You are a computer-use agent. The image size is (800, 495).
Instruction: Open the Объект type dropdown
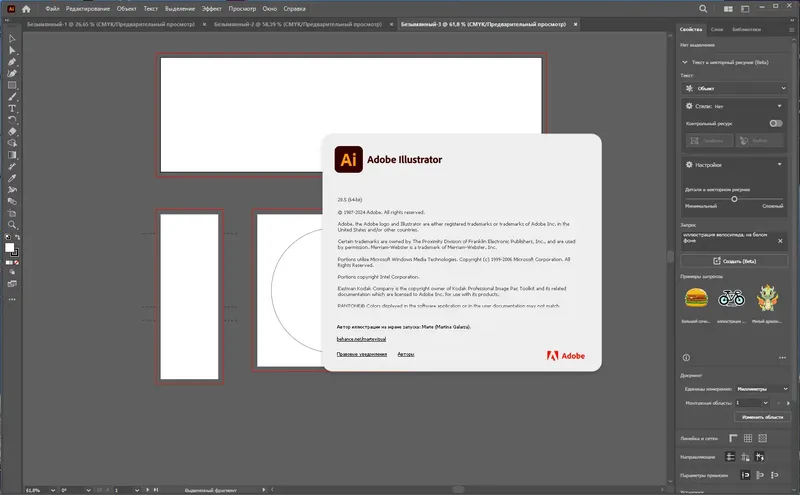click(734, 88)
